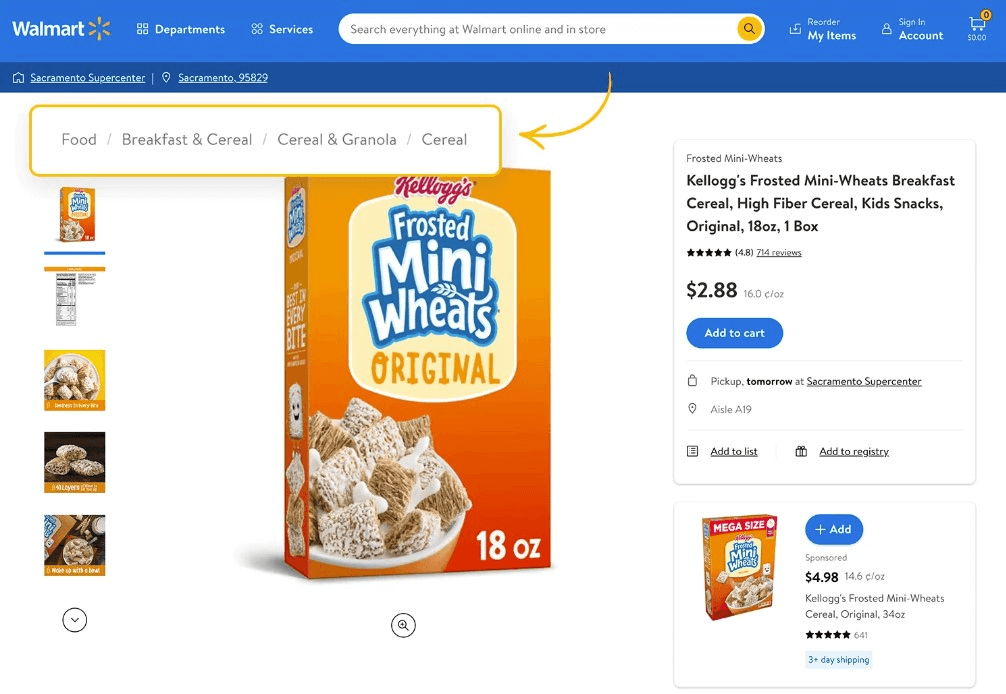Viewport: 1006px width, 694px height.
Task: Click the Add to cart button
Action: pyautogui.click(x=735, y=333)
